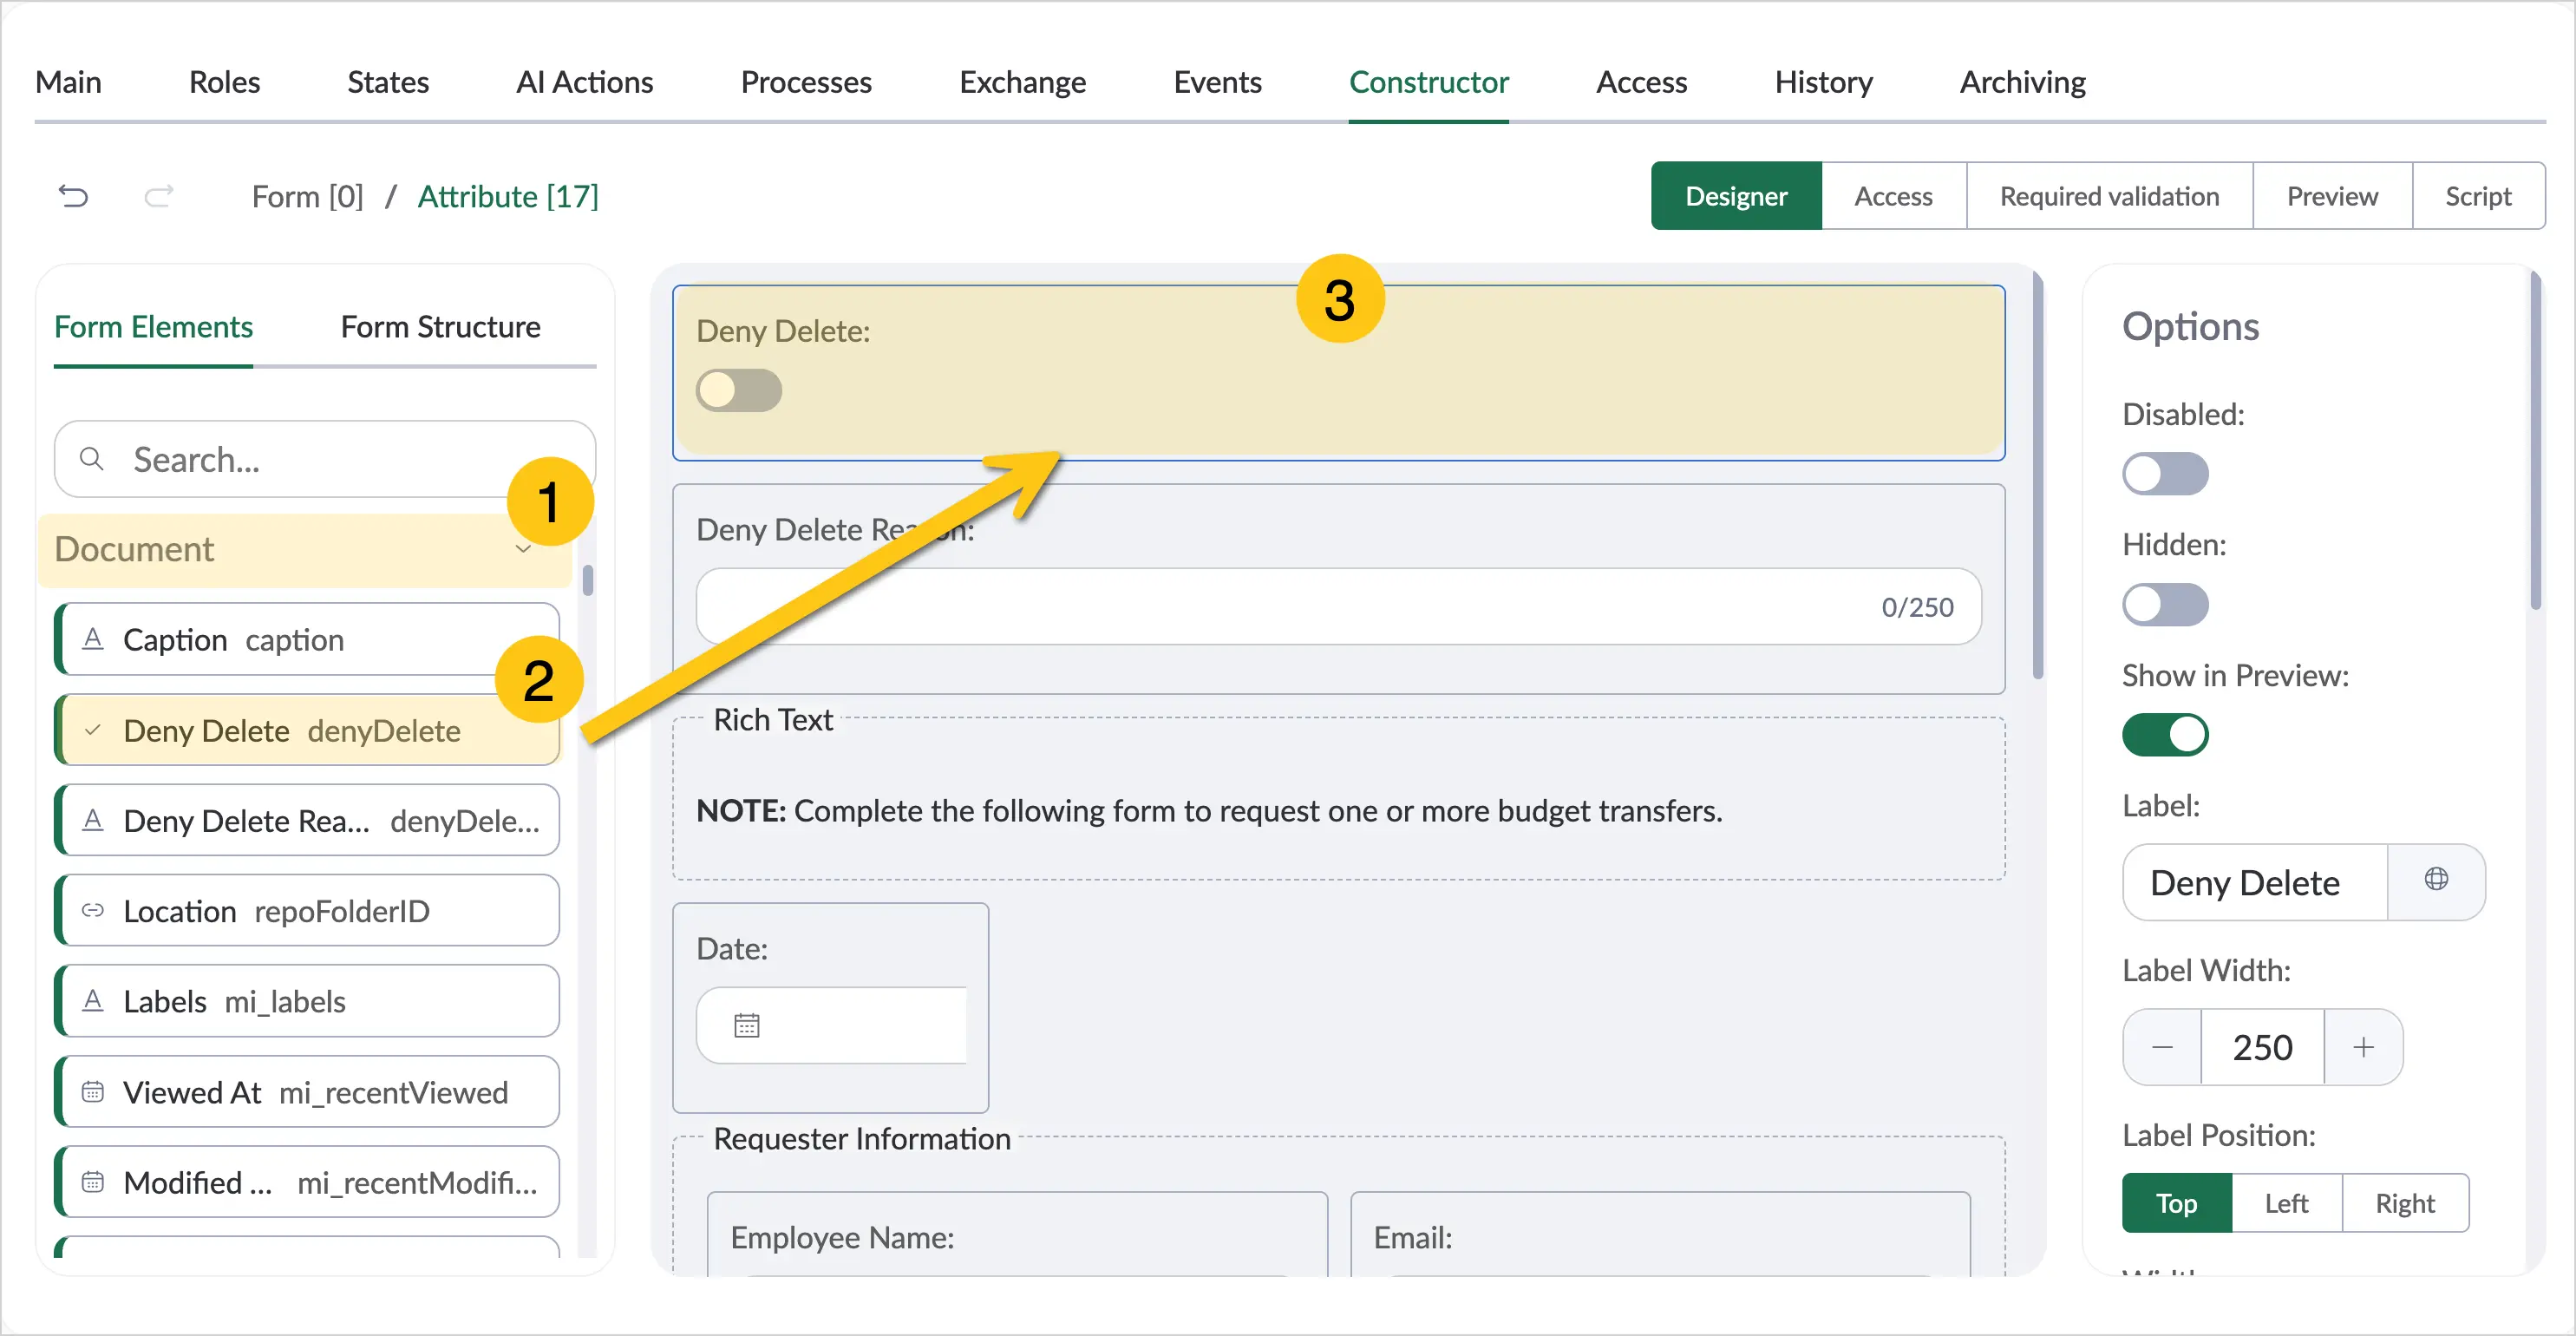Click the calendar icon beside Modified element
The image size is (2576, 1336).
(93, 1182)
